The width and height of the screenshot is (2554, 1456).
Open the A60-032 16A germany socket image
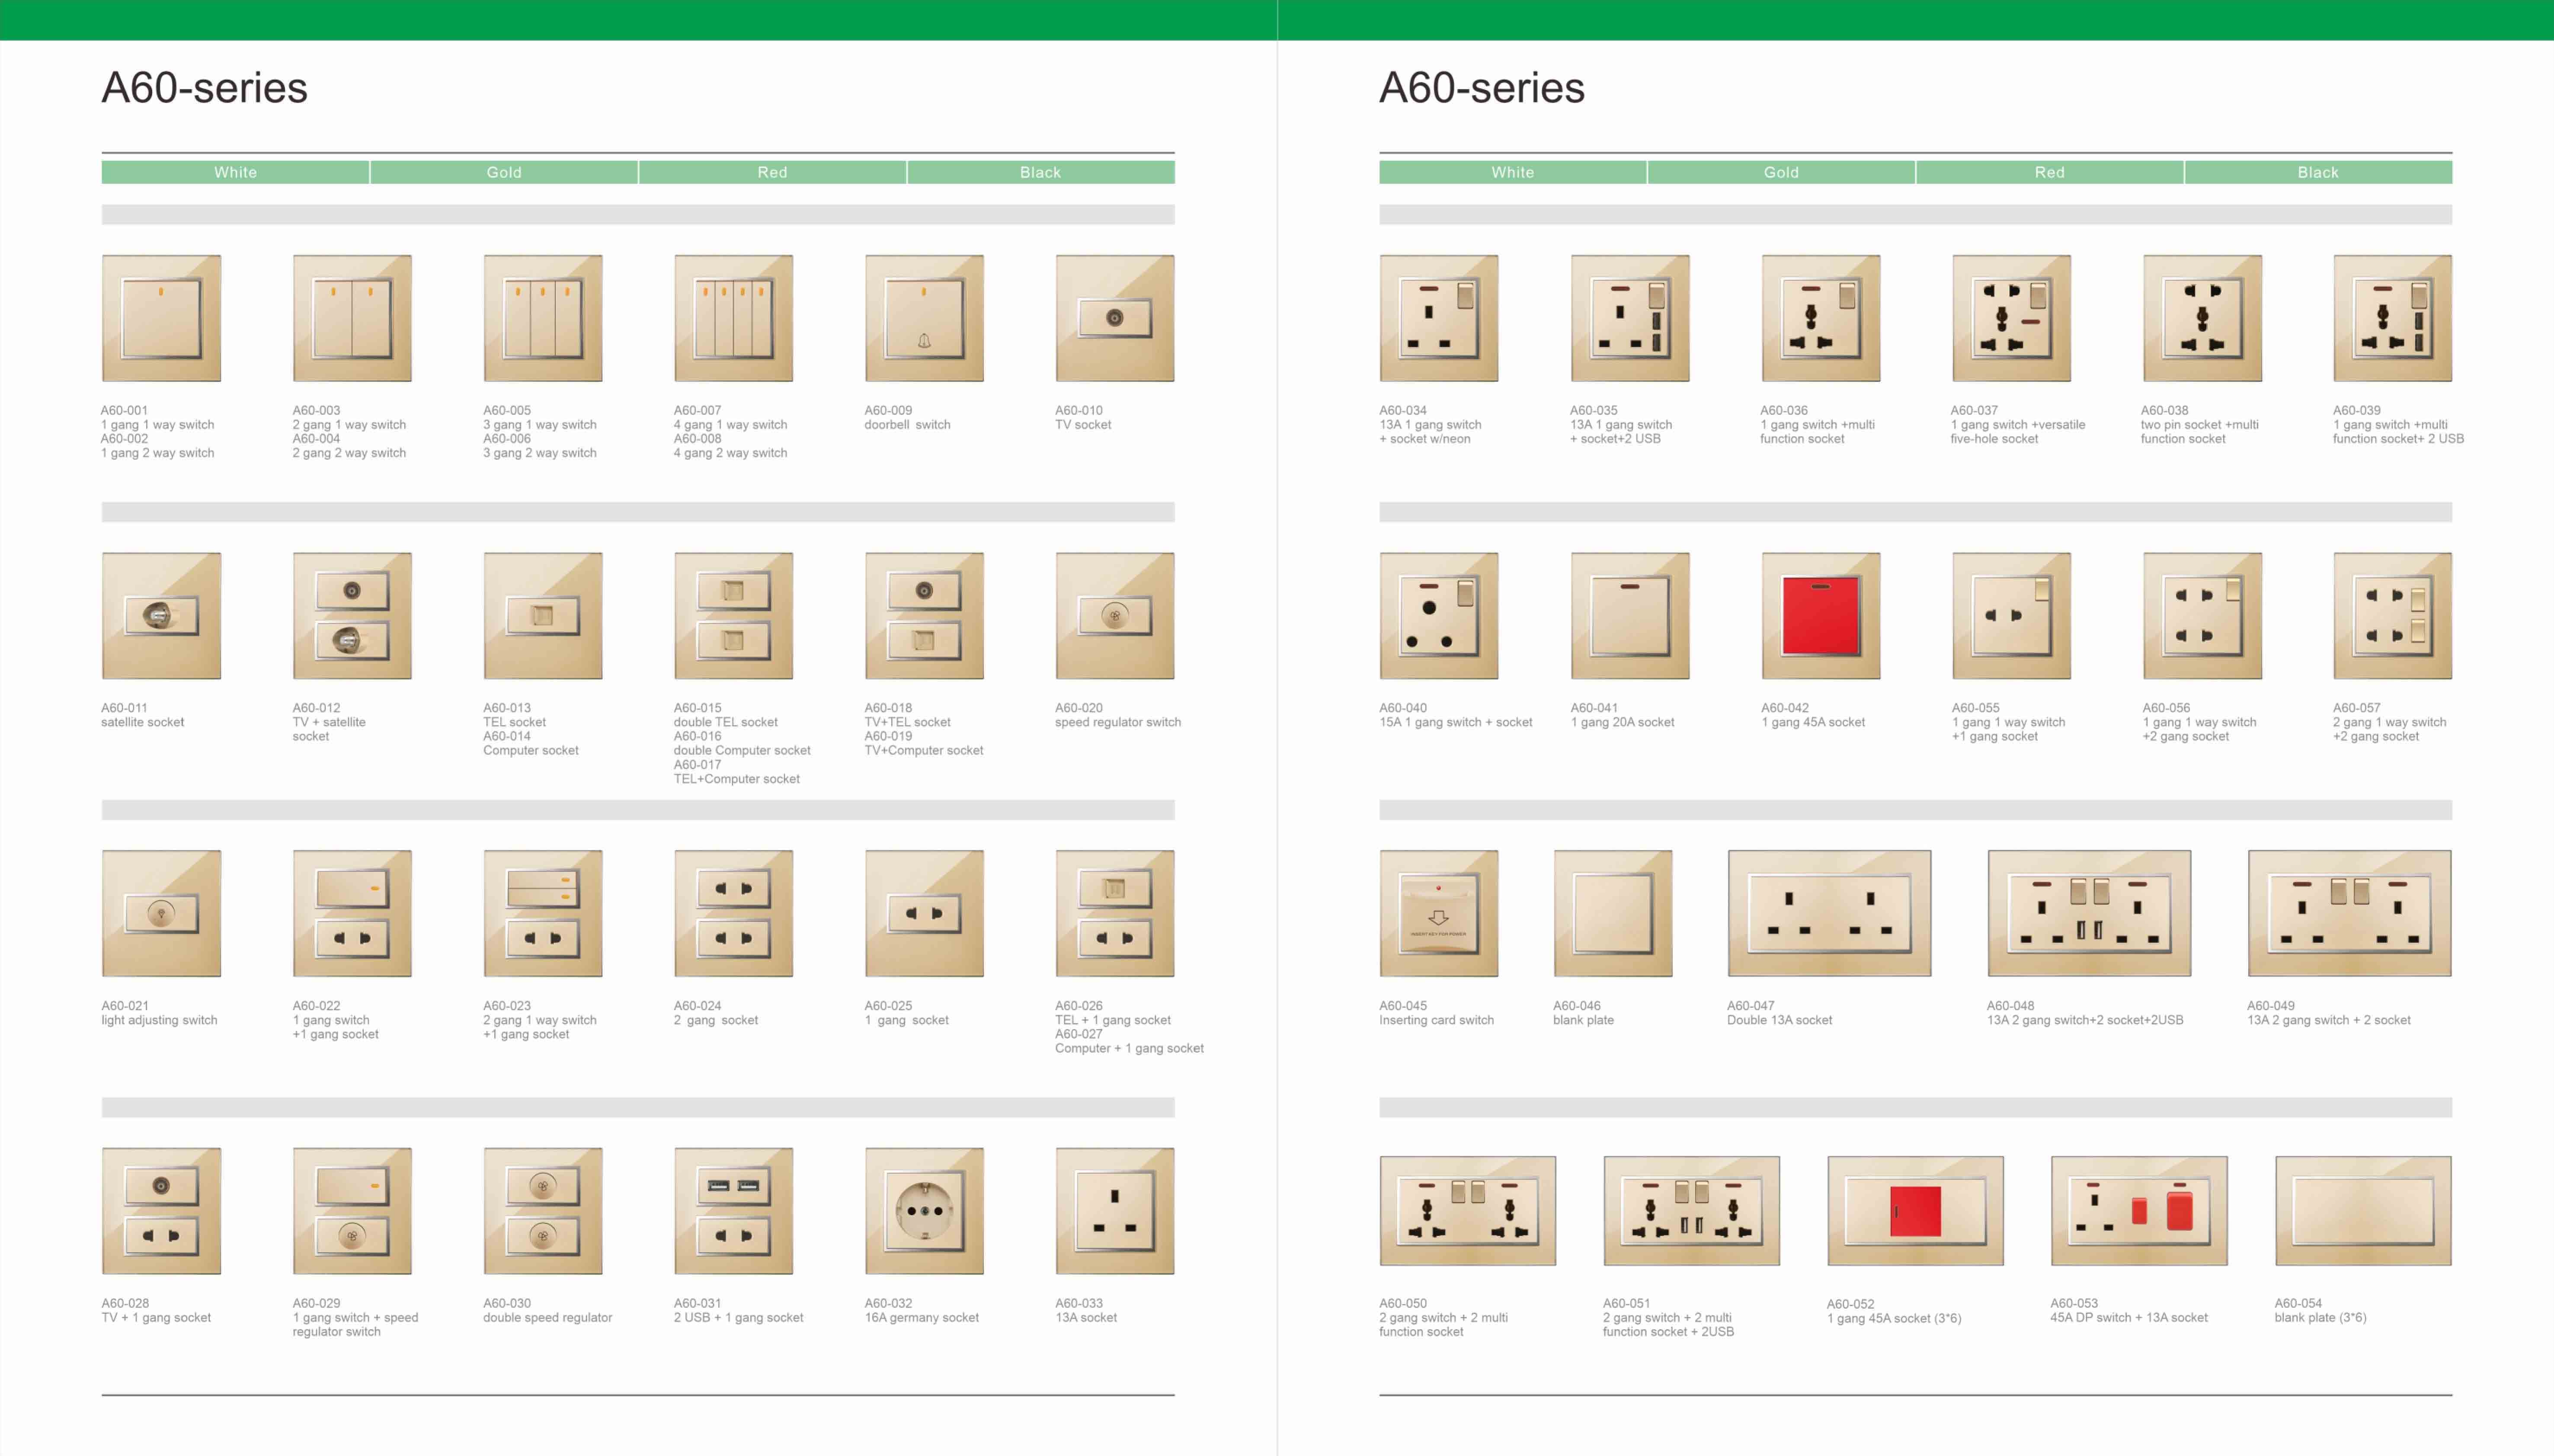tap(924, 1211)
